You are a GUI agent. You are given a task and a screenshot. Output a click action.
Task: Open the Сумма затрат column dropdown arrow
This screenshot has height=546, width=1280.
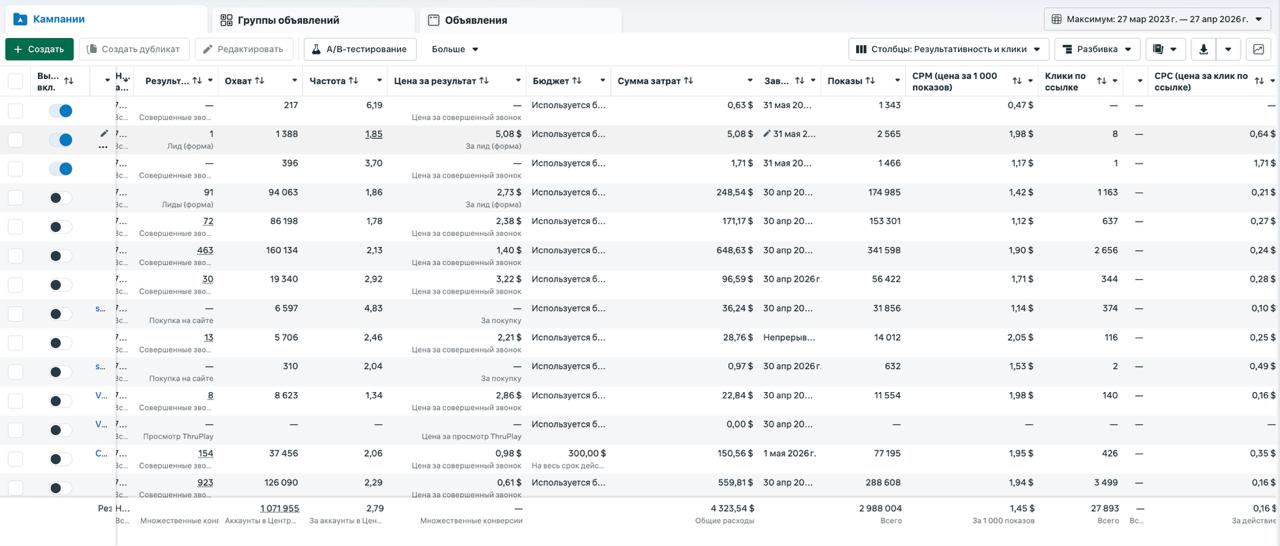[x=750, y=81]
